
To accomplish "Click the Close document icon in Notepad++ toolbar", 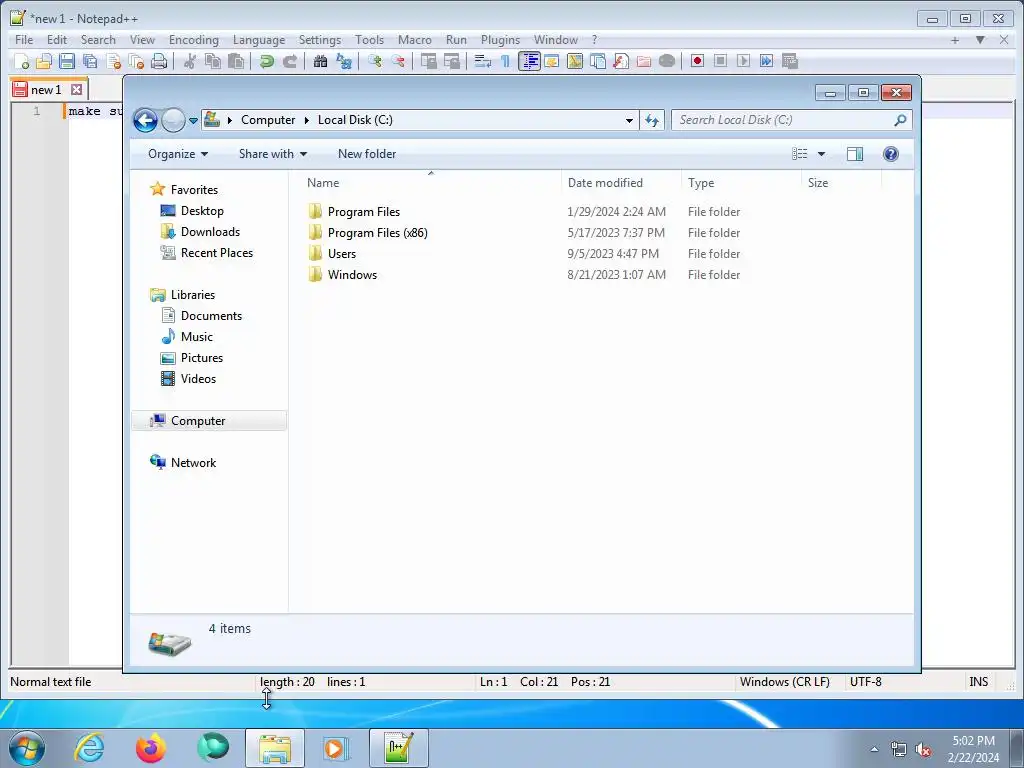I will [x=113, y=61].
